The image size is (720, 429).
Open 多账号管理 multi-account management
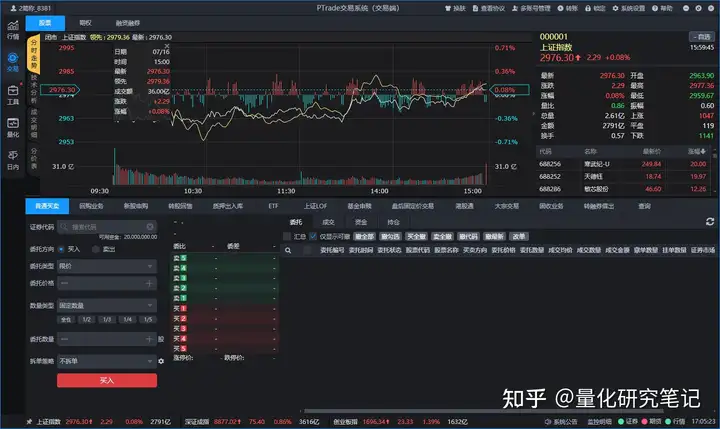tap(531, 8)
